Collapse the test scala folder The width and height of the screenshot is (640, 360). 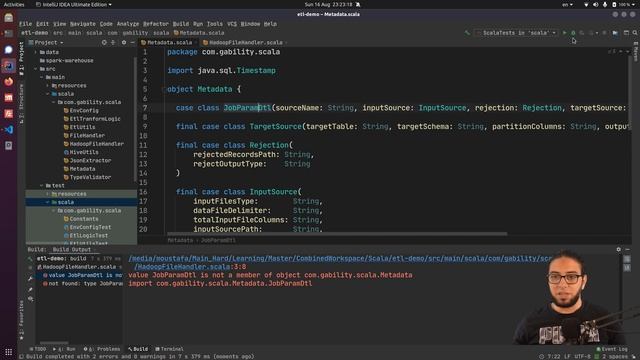(x=48, y=202)
